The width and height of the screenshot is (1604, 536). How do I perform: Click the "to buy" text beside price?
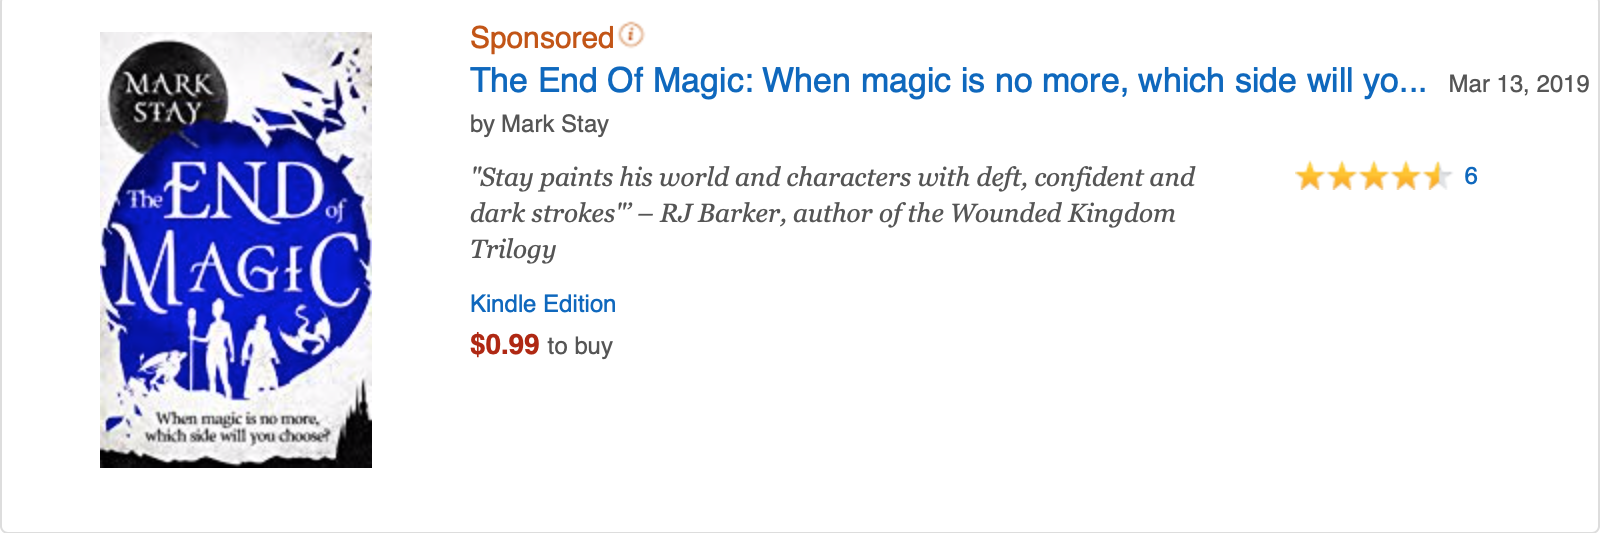click(x=580, y=346)
